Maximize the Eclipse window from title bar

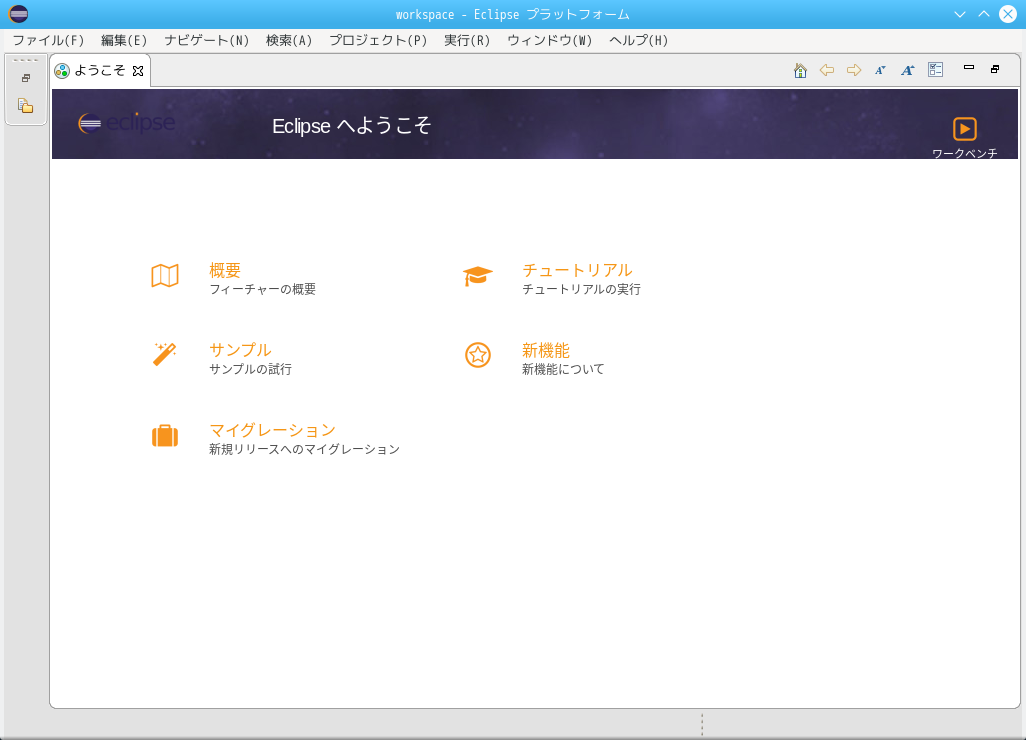pos(984,14)
